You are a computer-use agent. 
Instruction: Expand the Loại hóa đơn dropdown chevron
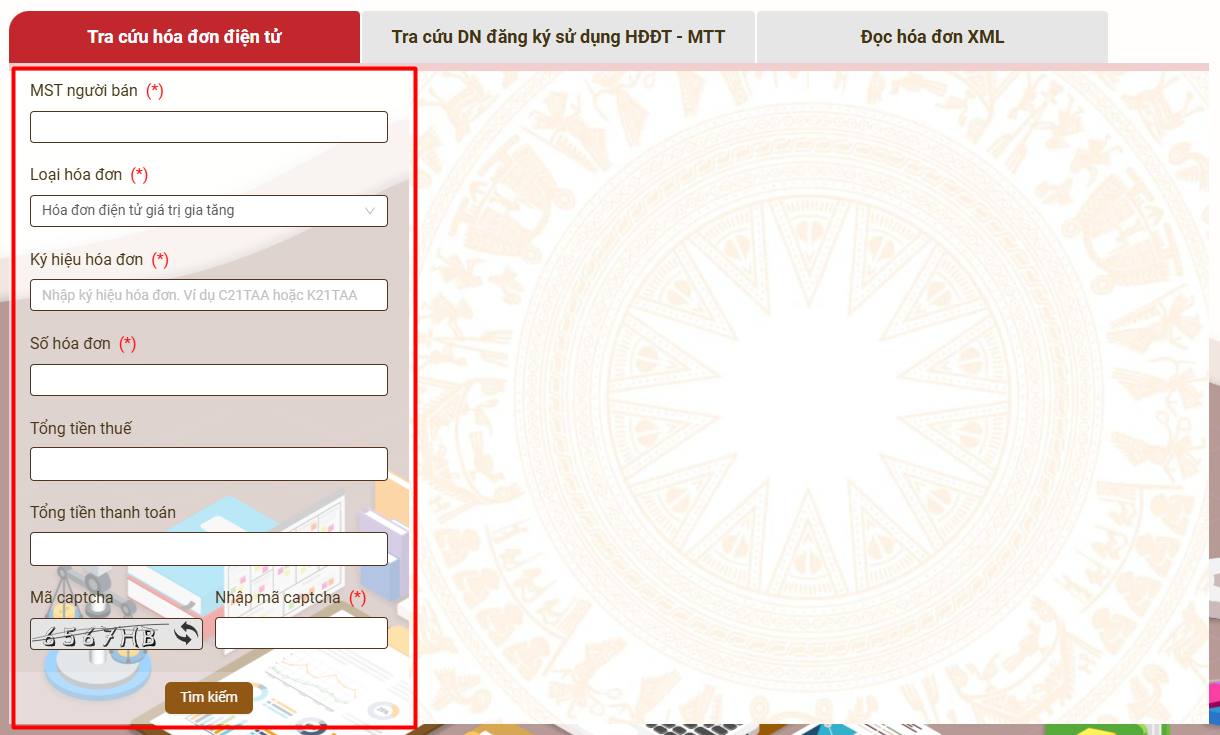pos(370,211)
